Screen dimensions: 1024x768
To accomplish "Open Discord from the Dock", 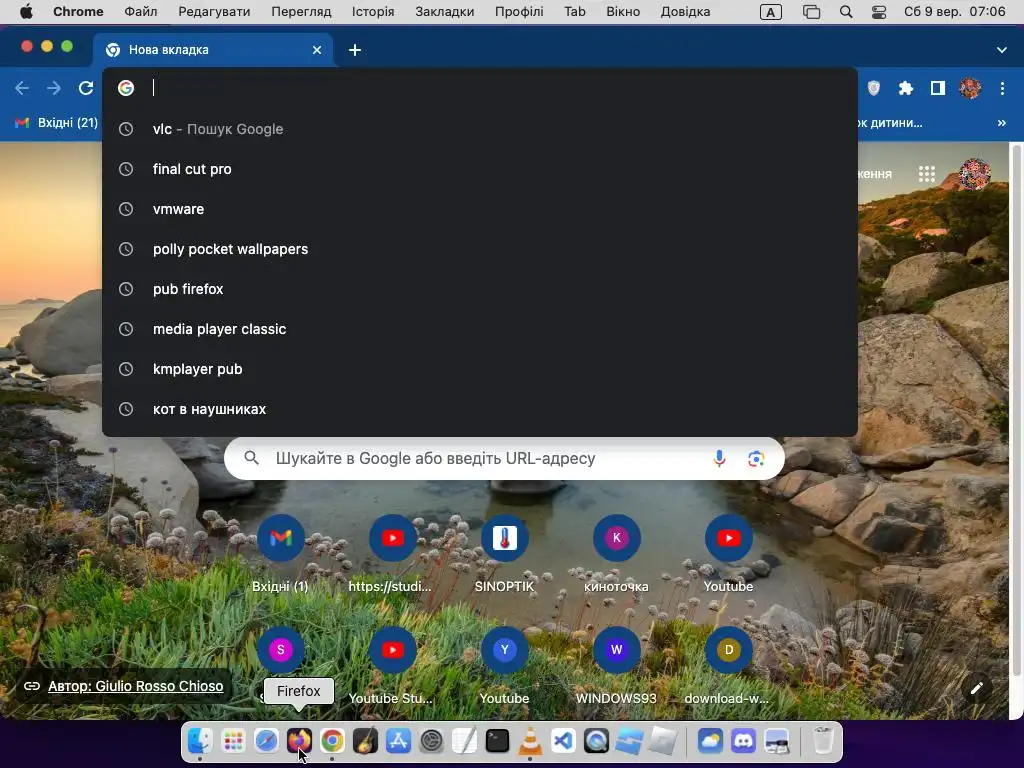I will [743, 741].
